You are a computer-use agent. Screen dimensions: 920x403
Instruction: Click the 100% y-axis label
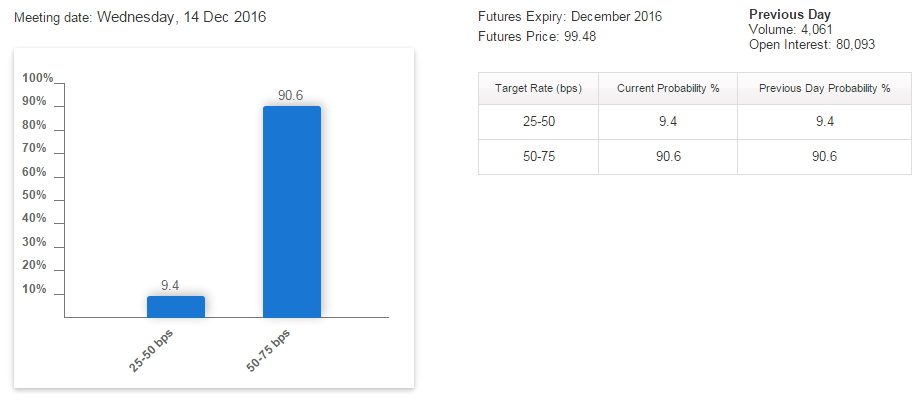tap(38, 78)
